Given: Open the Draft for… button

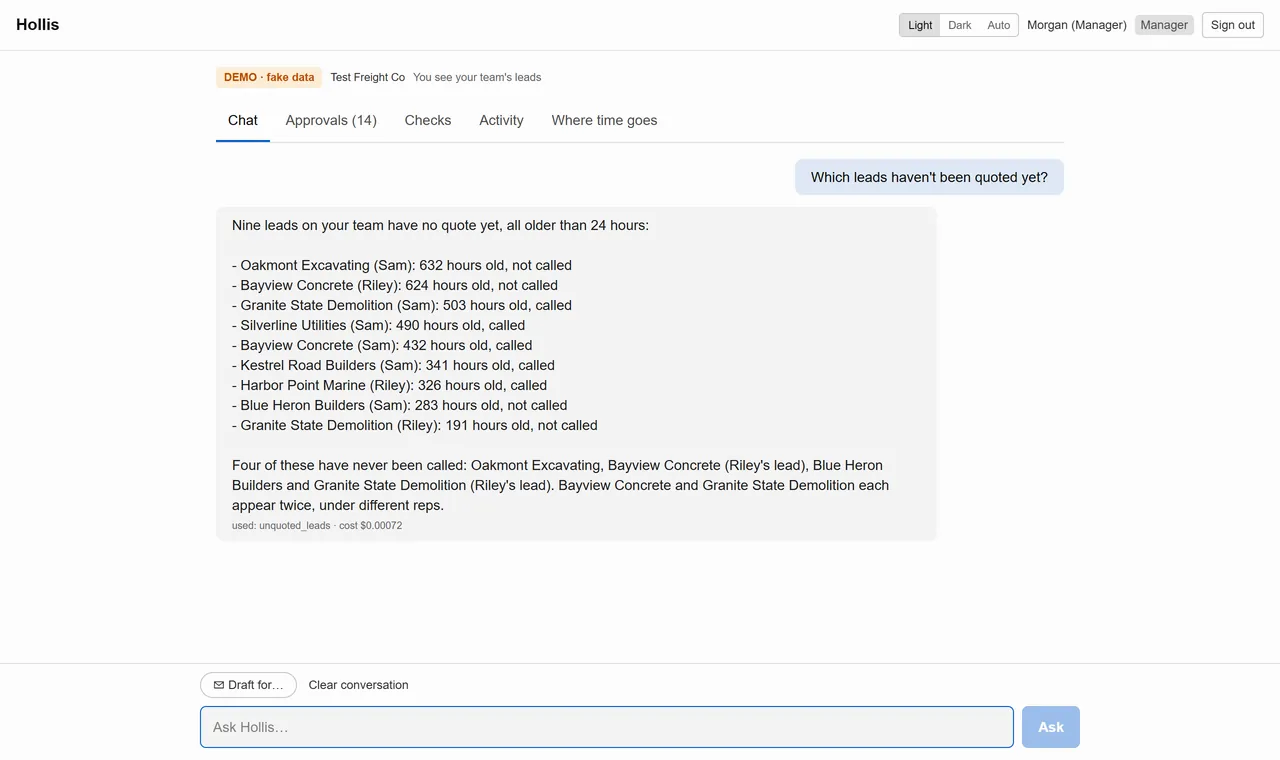Looking at the screenshot, I should [248, 685].
